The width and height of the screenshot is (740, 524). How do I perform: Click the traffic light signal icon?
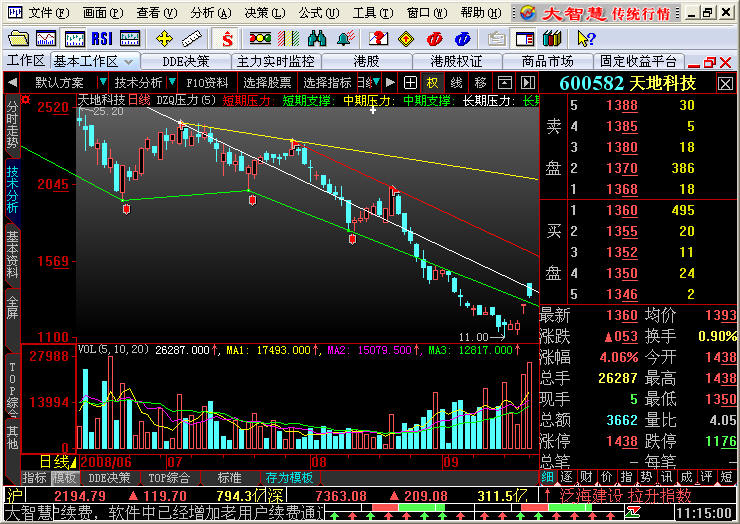[260, 38]
